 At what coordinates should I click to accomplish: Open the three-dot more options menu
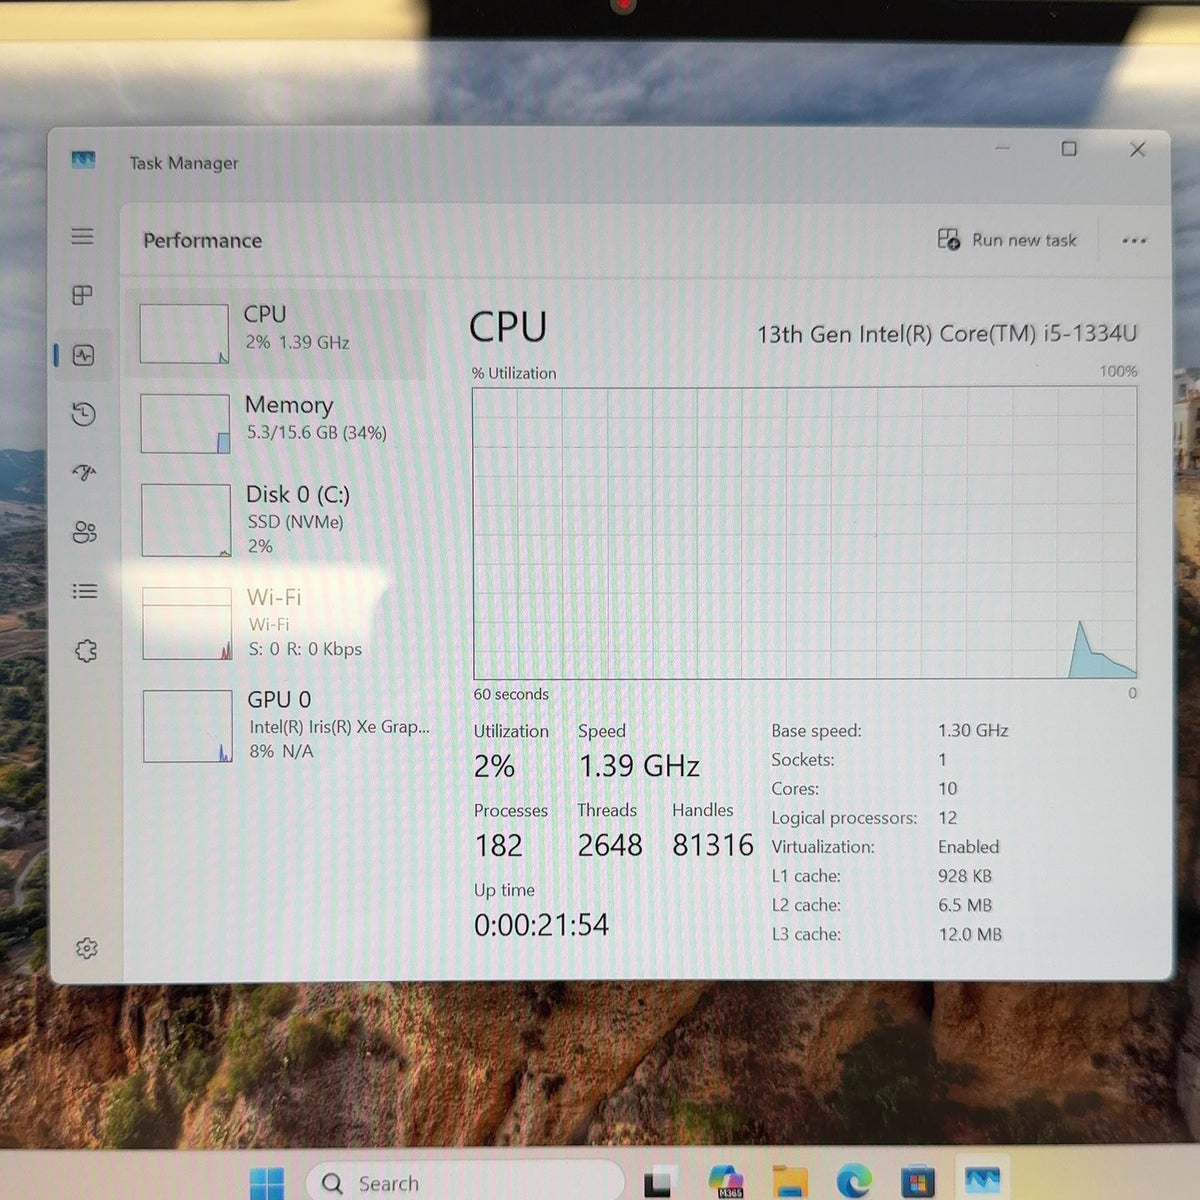tap(1134, 241)
